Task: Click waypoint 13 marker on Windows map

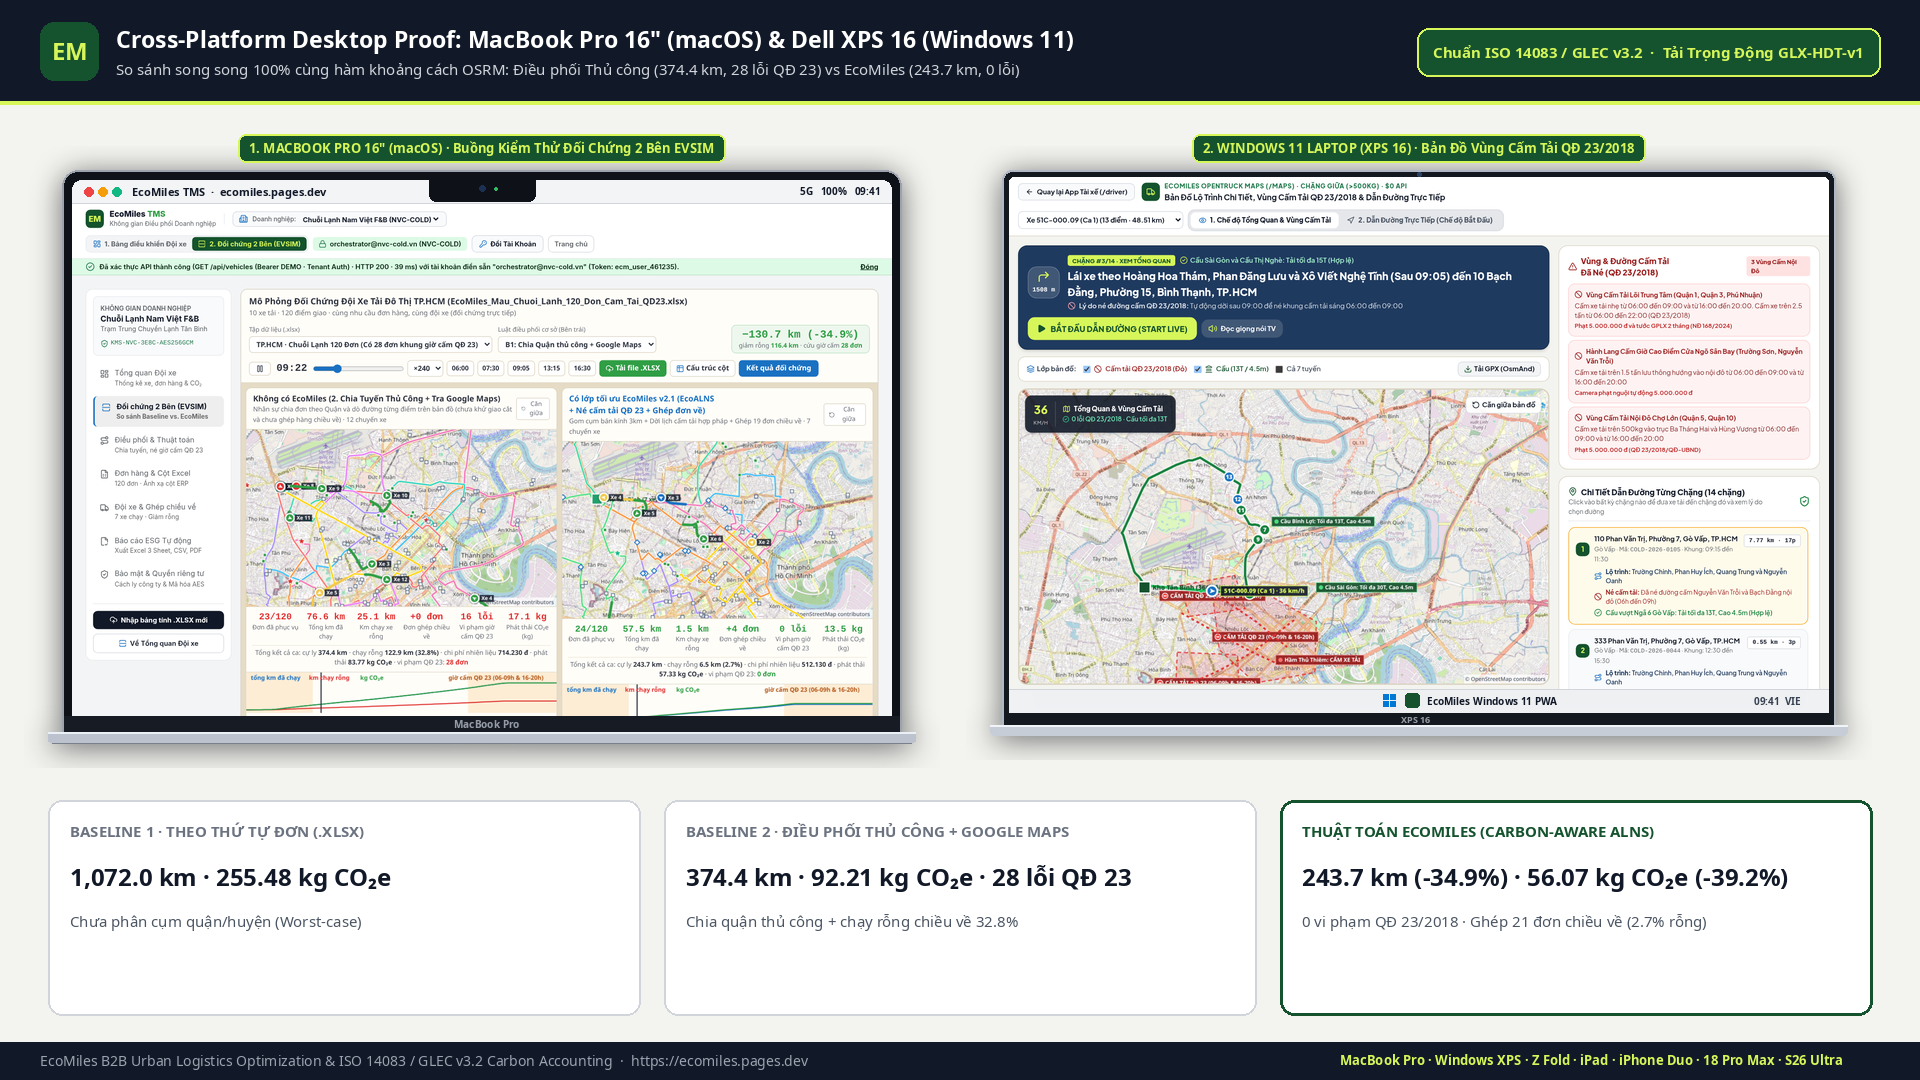Action: pos(1229,477)
